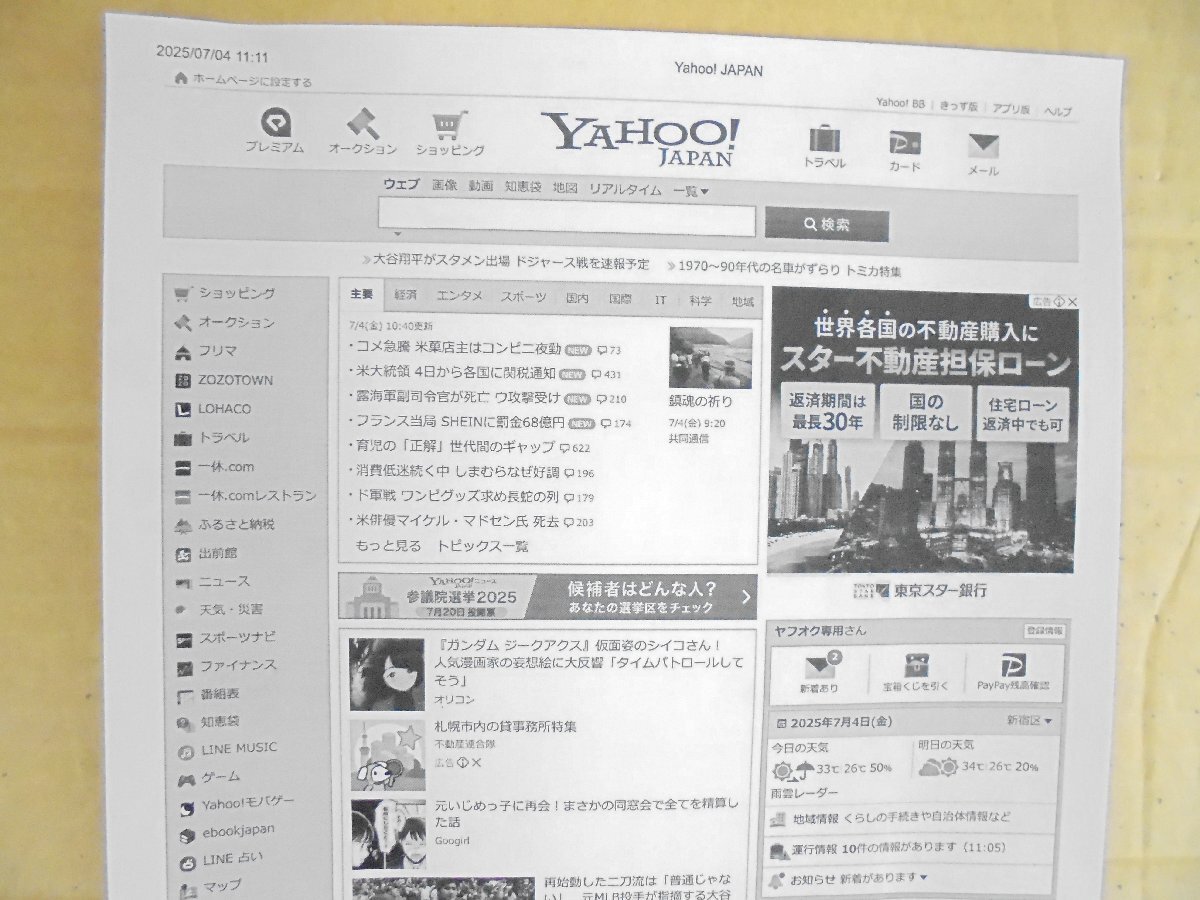Click sidebar LOHACO icon
Screen dimensions: 1200x900
pyautogui.click(x=182, y=409)
